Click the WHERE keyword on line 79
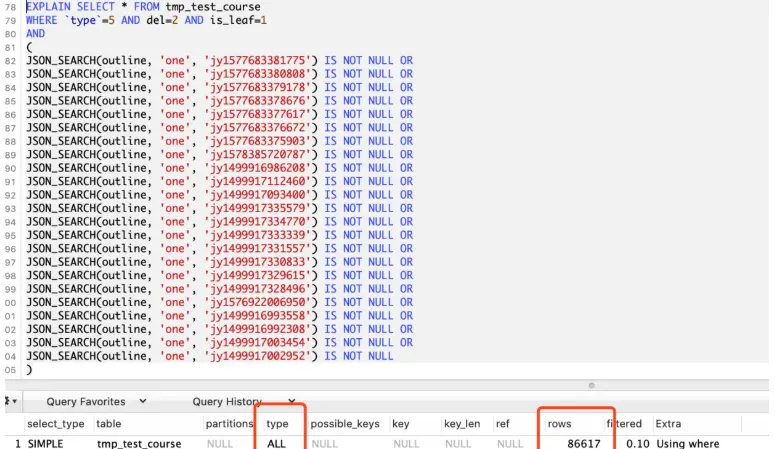This screenshot has width=775, height=449. (42, 20)
